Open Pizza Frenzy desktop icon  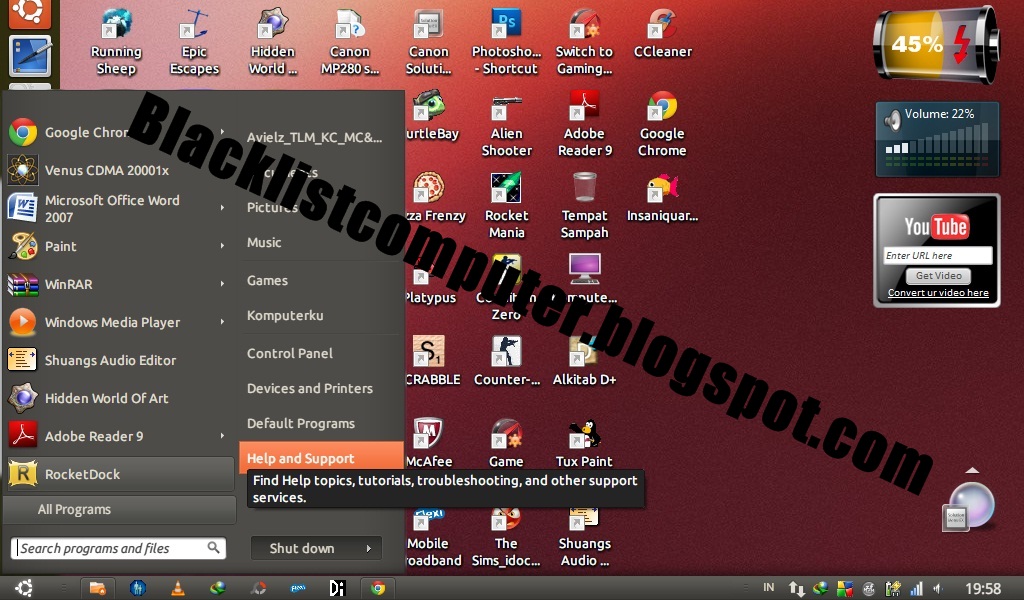coord(434,198)
